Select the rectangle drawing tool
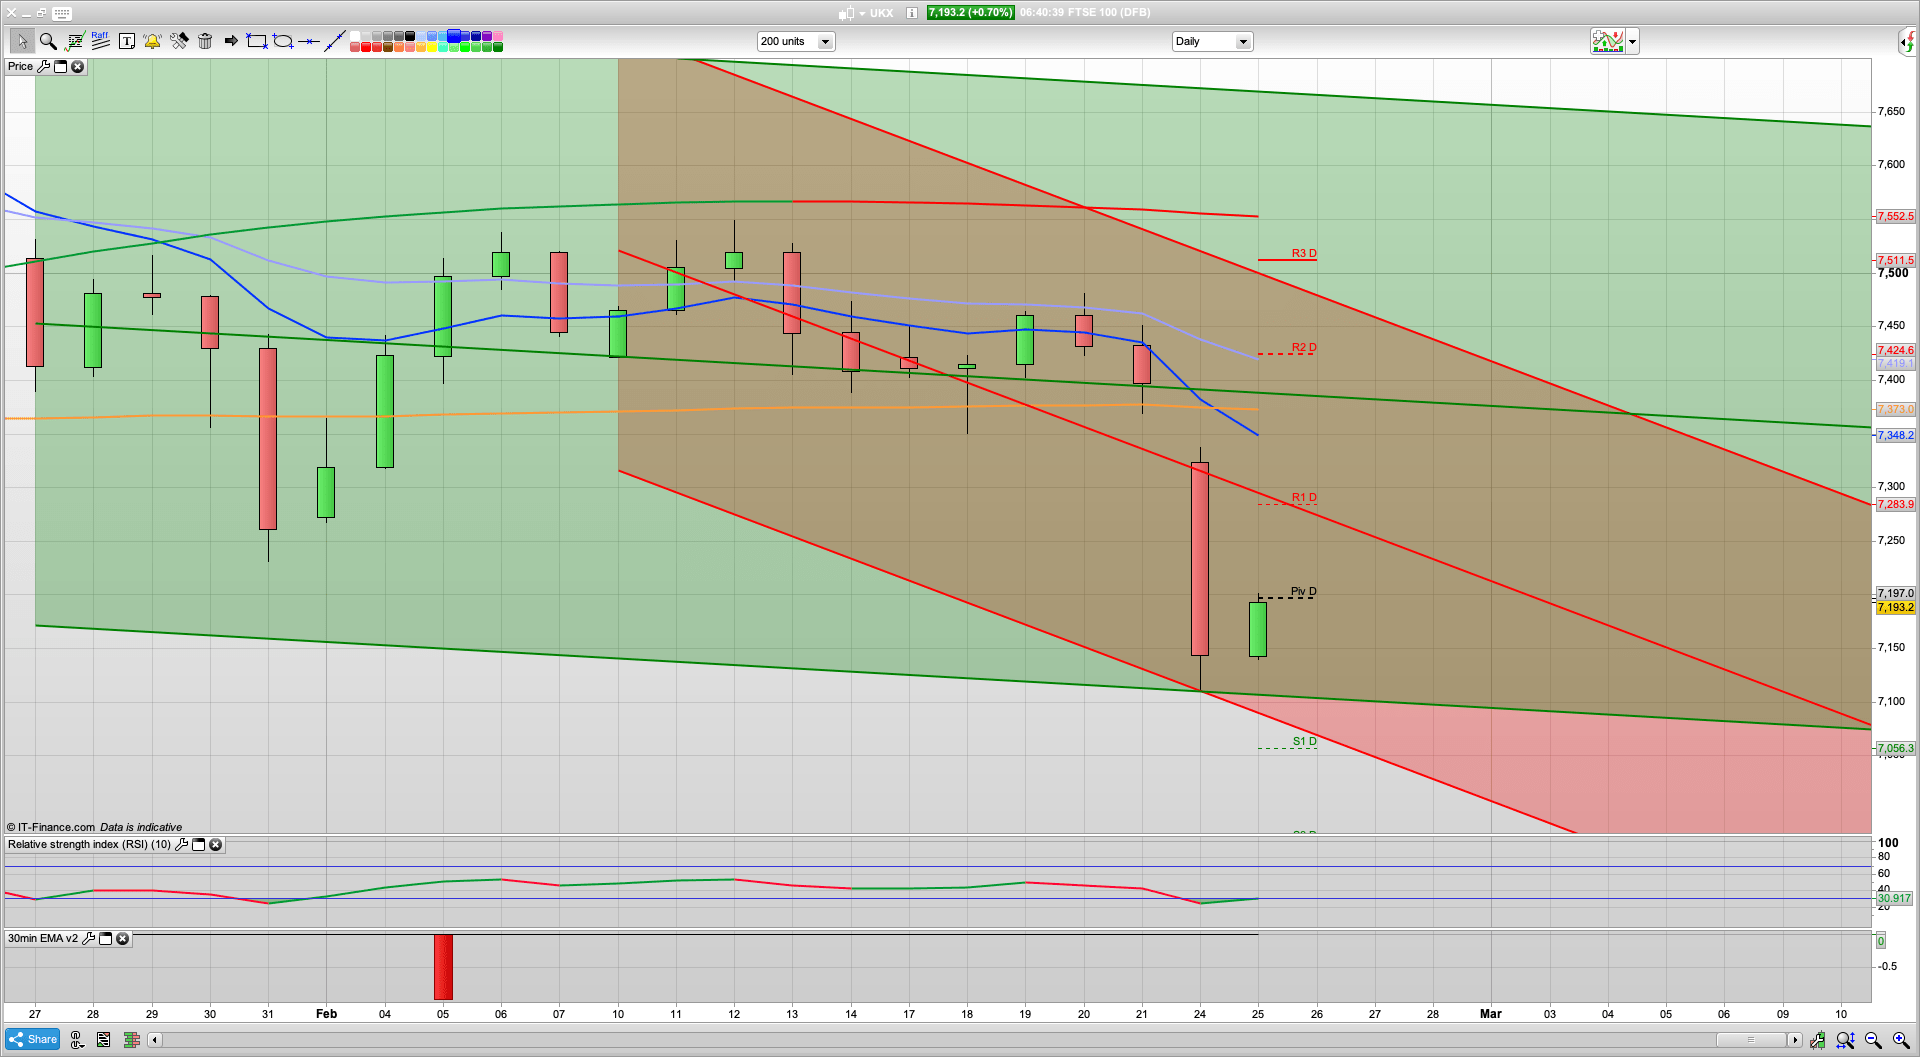1920x1057 pixels. [x=257, y=41]
